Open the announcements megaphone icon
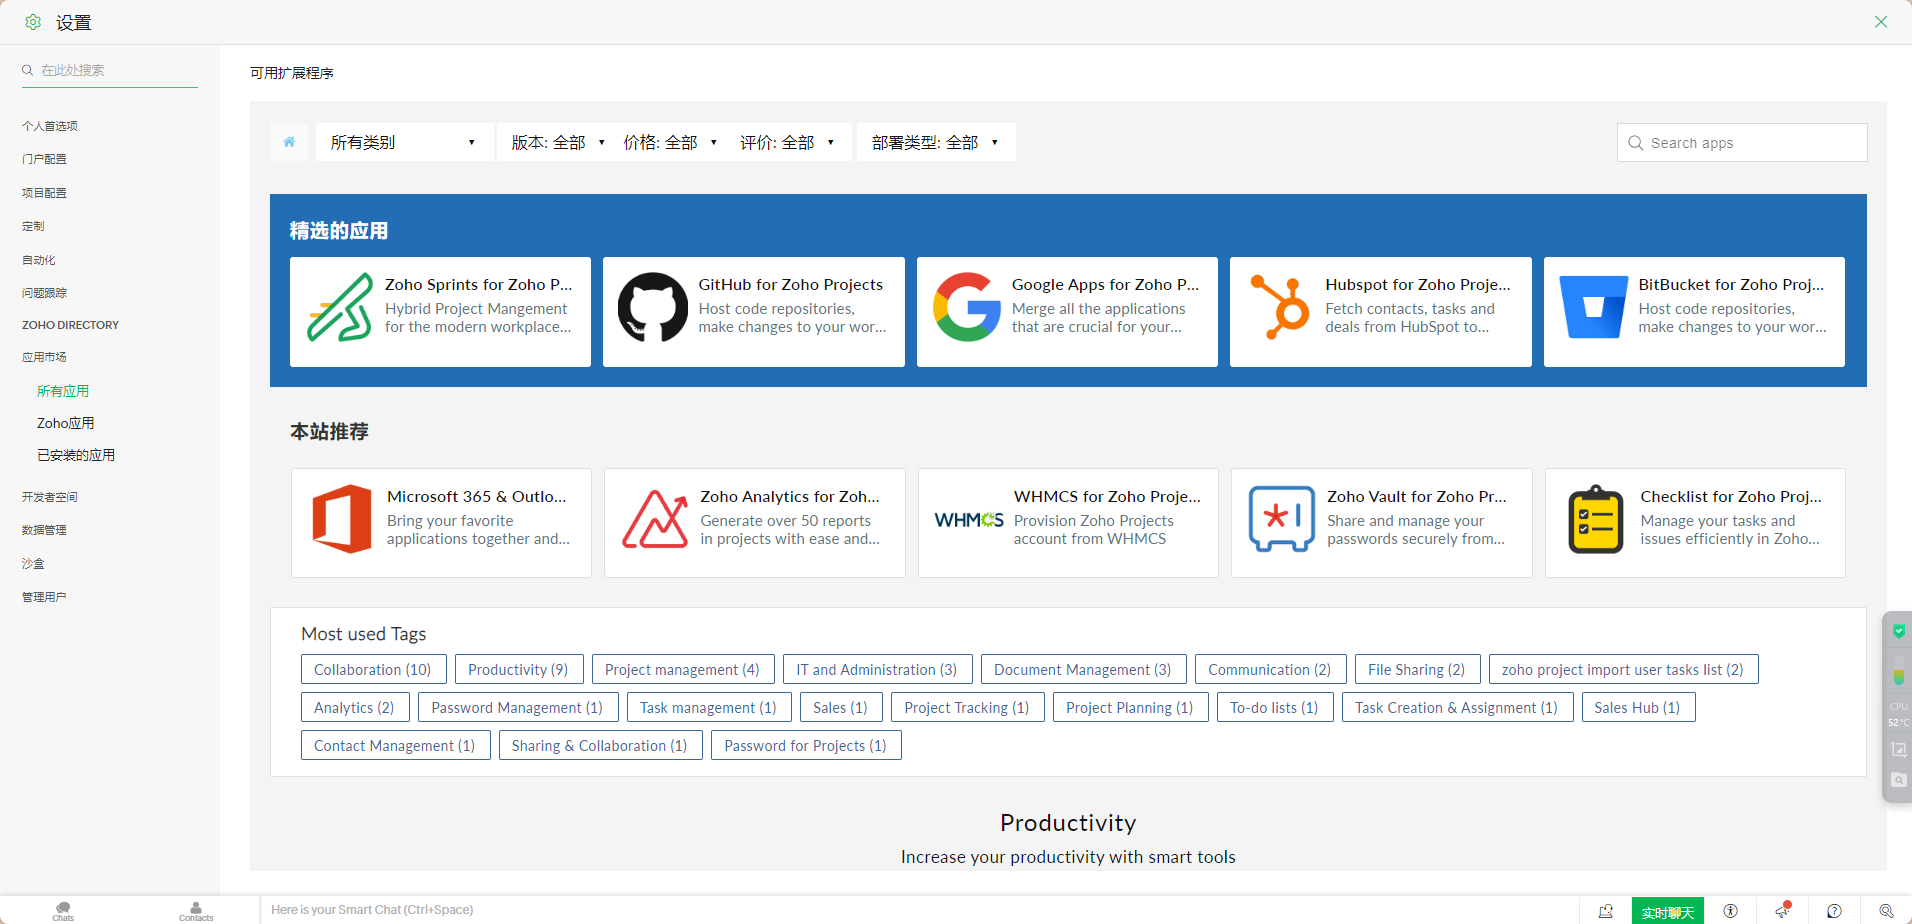 [x=1782, y=910]
